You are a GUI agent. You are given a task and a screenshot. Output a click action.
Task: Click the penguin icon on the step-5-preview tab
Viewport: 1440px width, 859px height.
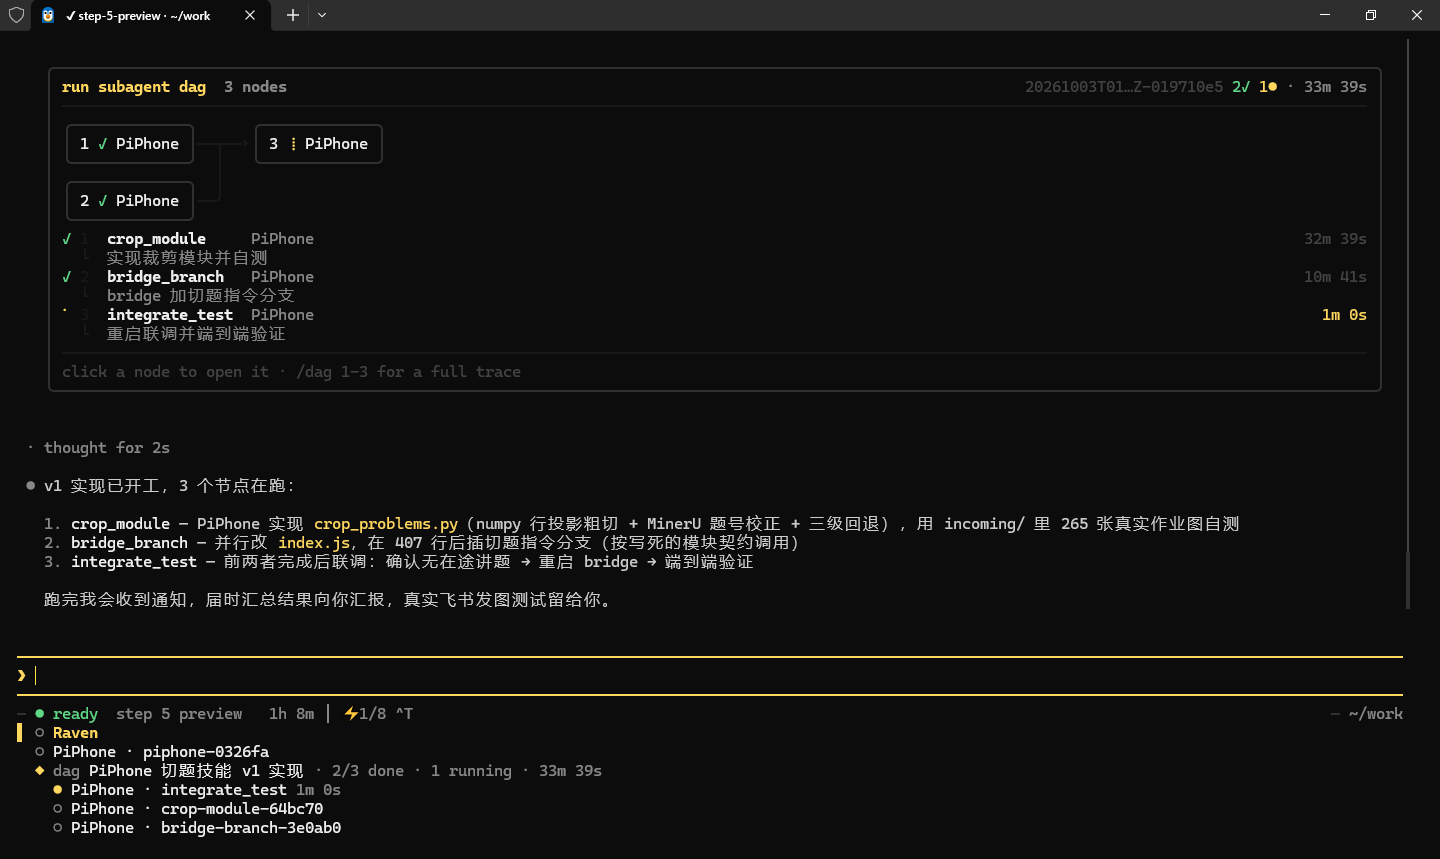pyautogui.click(x=48, y=15)
